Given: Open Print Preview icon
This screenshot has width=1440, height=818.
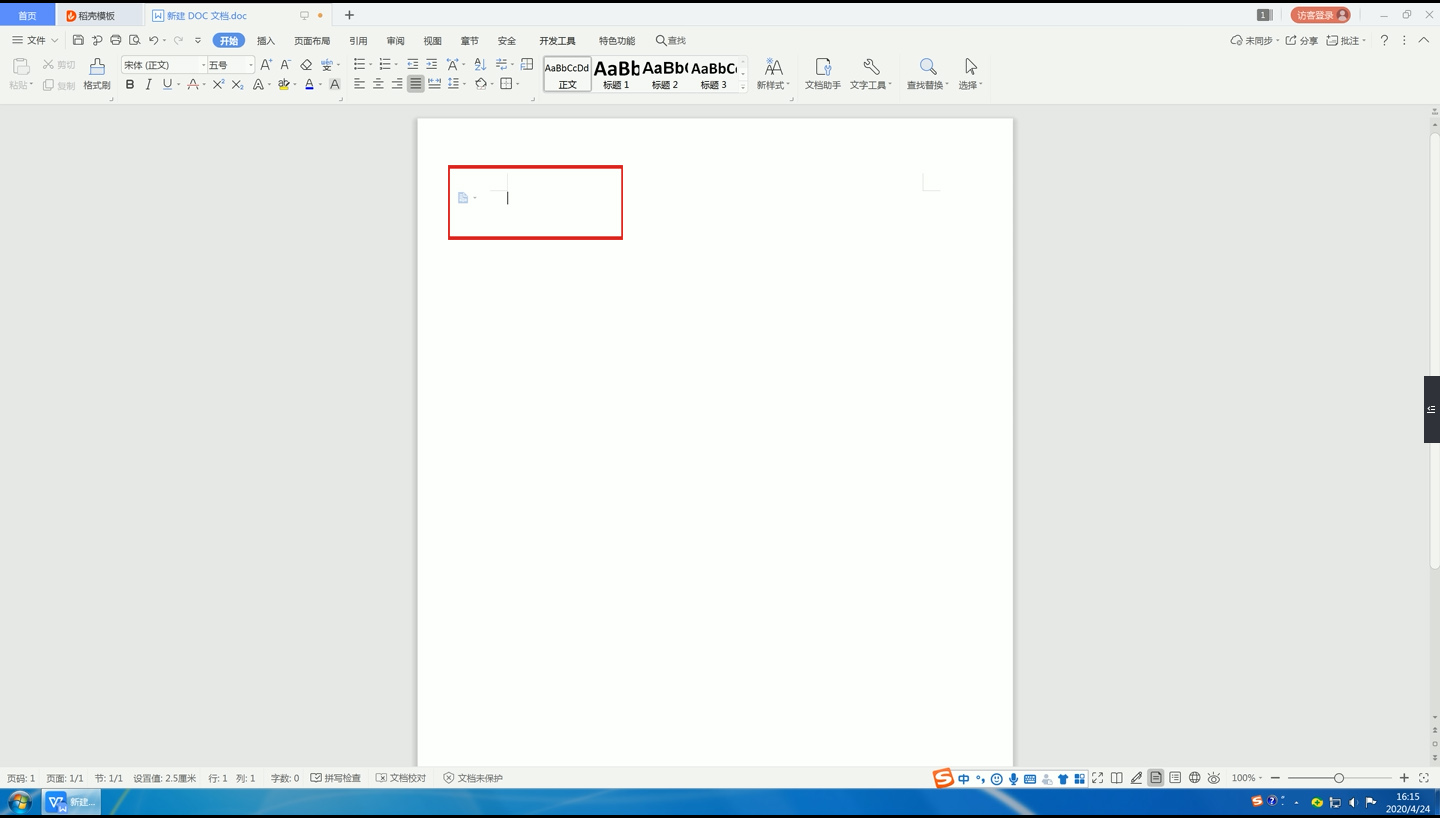Looking at the screenshot, I should click(x=135, y=40).
